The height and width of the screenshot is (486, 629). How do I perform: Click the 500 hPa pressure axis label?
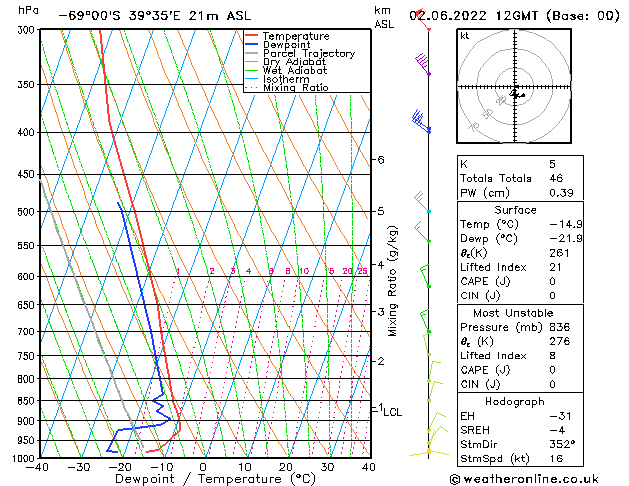pyautogui.click(x=27, y=211)
